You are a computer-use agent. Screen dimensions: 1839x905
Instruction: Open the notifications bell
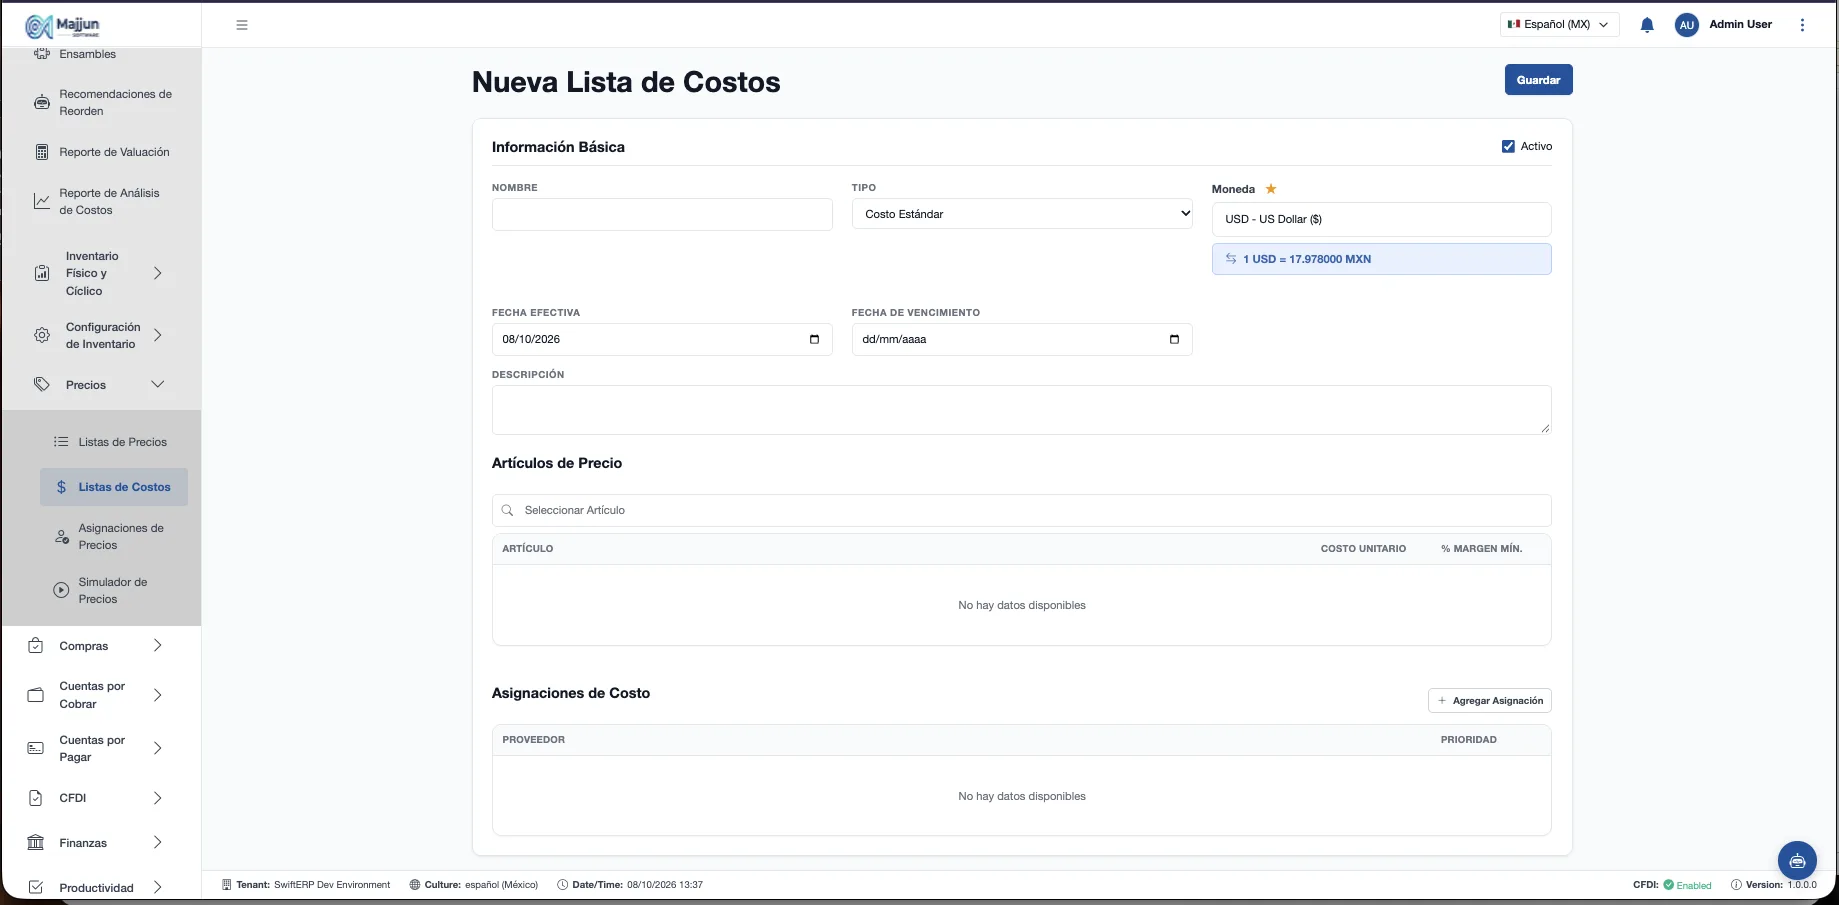1647,25
